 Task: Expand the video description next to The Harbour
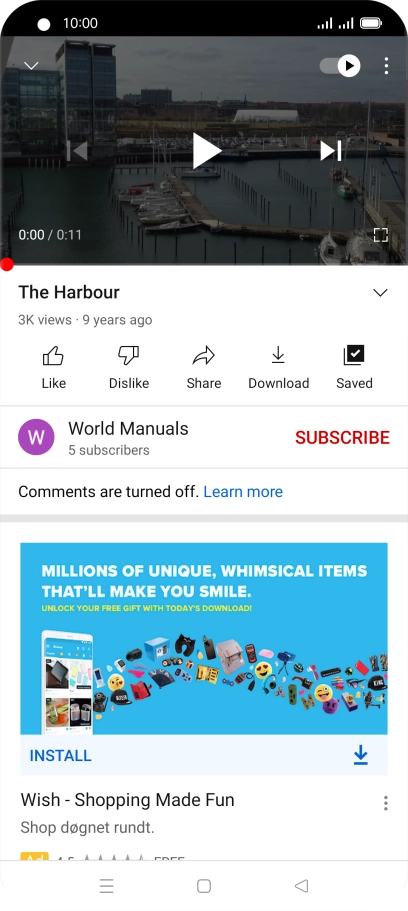pos(380,292)
